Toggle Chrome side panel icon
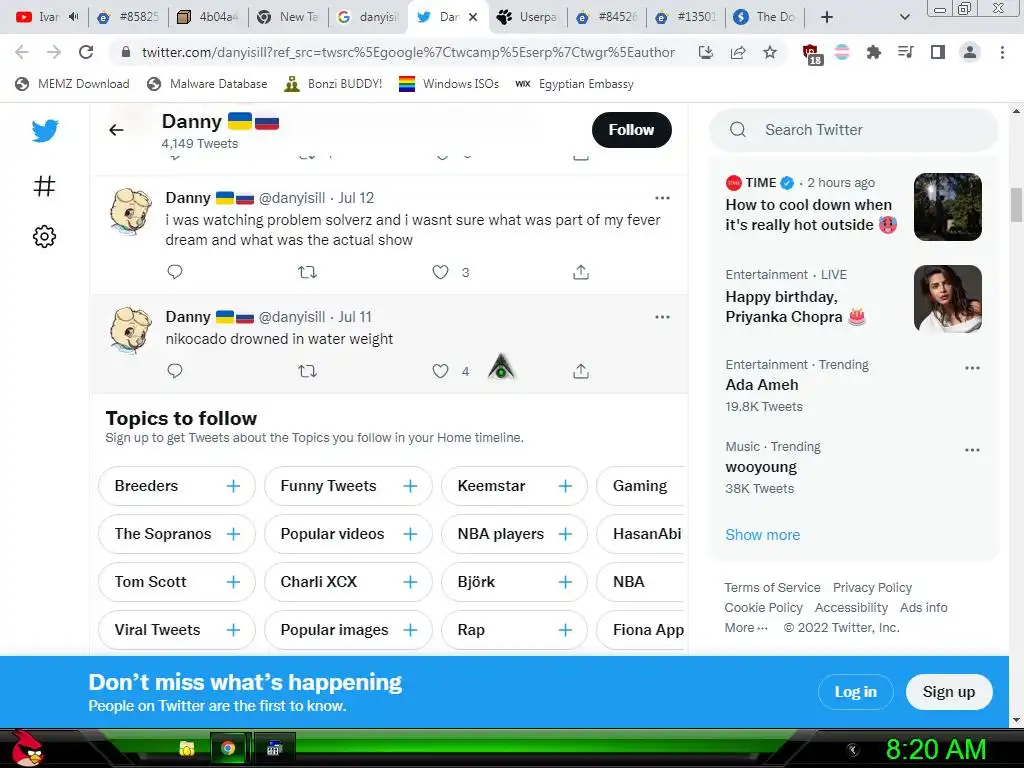This screenshot has width=1024, height=768. (x=938, y=52)
